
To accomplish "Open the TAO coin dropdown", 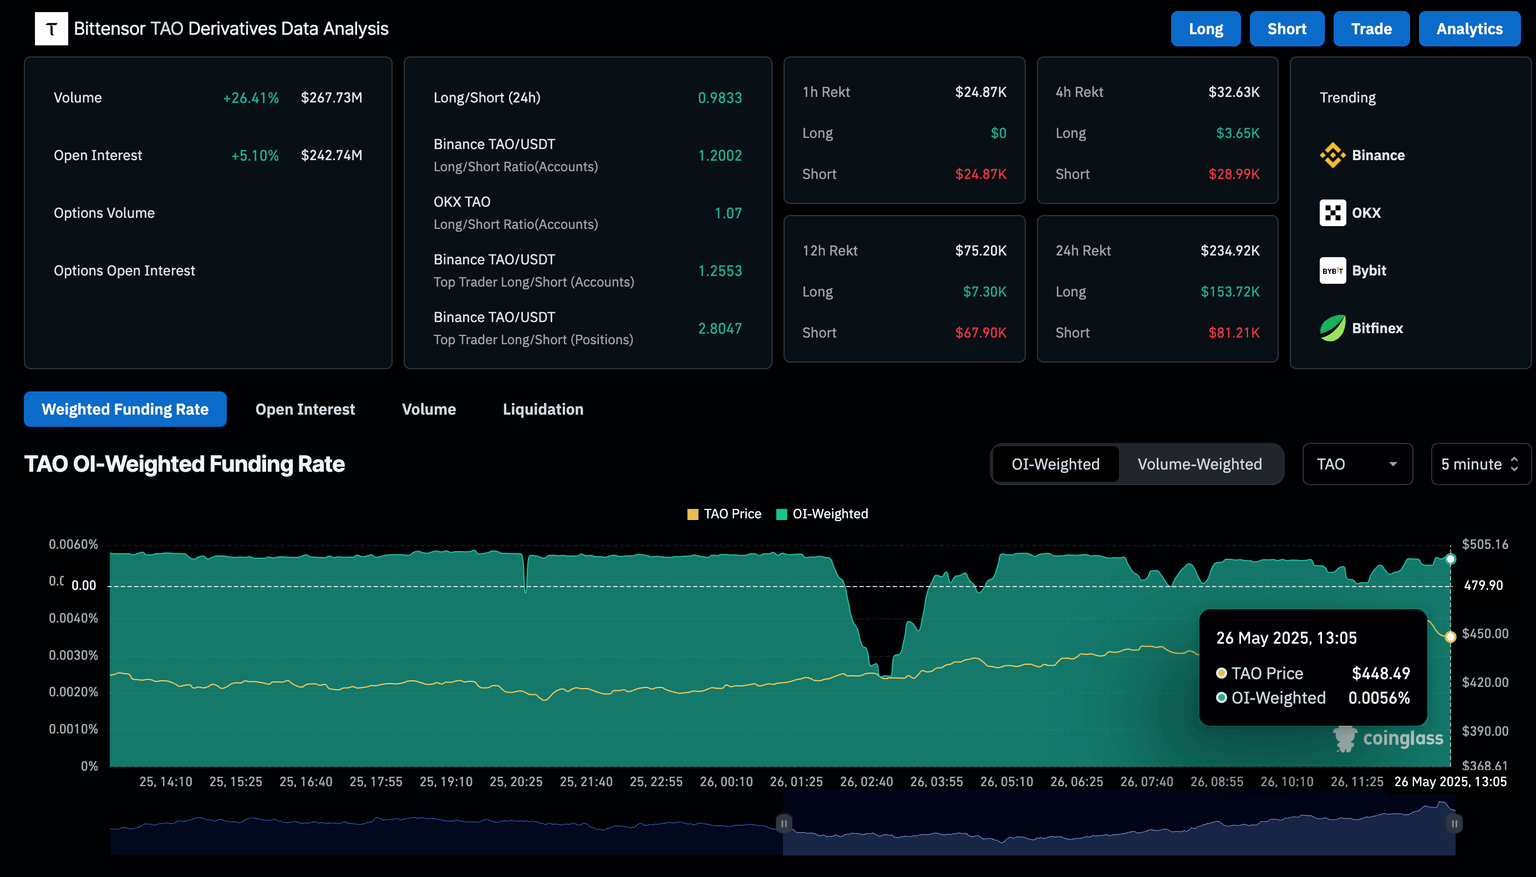I will pyautogui.click(x=1357, y=464).
